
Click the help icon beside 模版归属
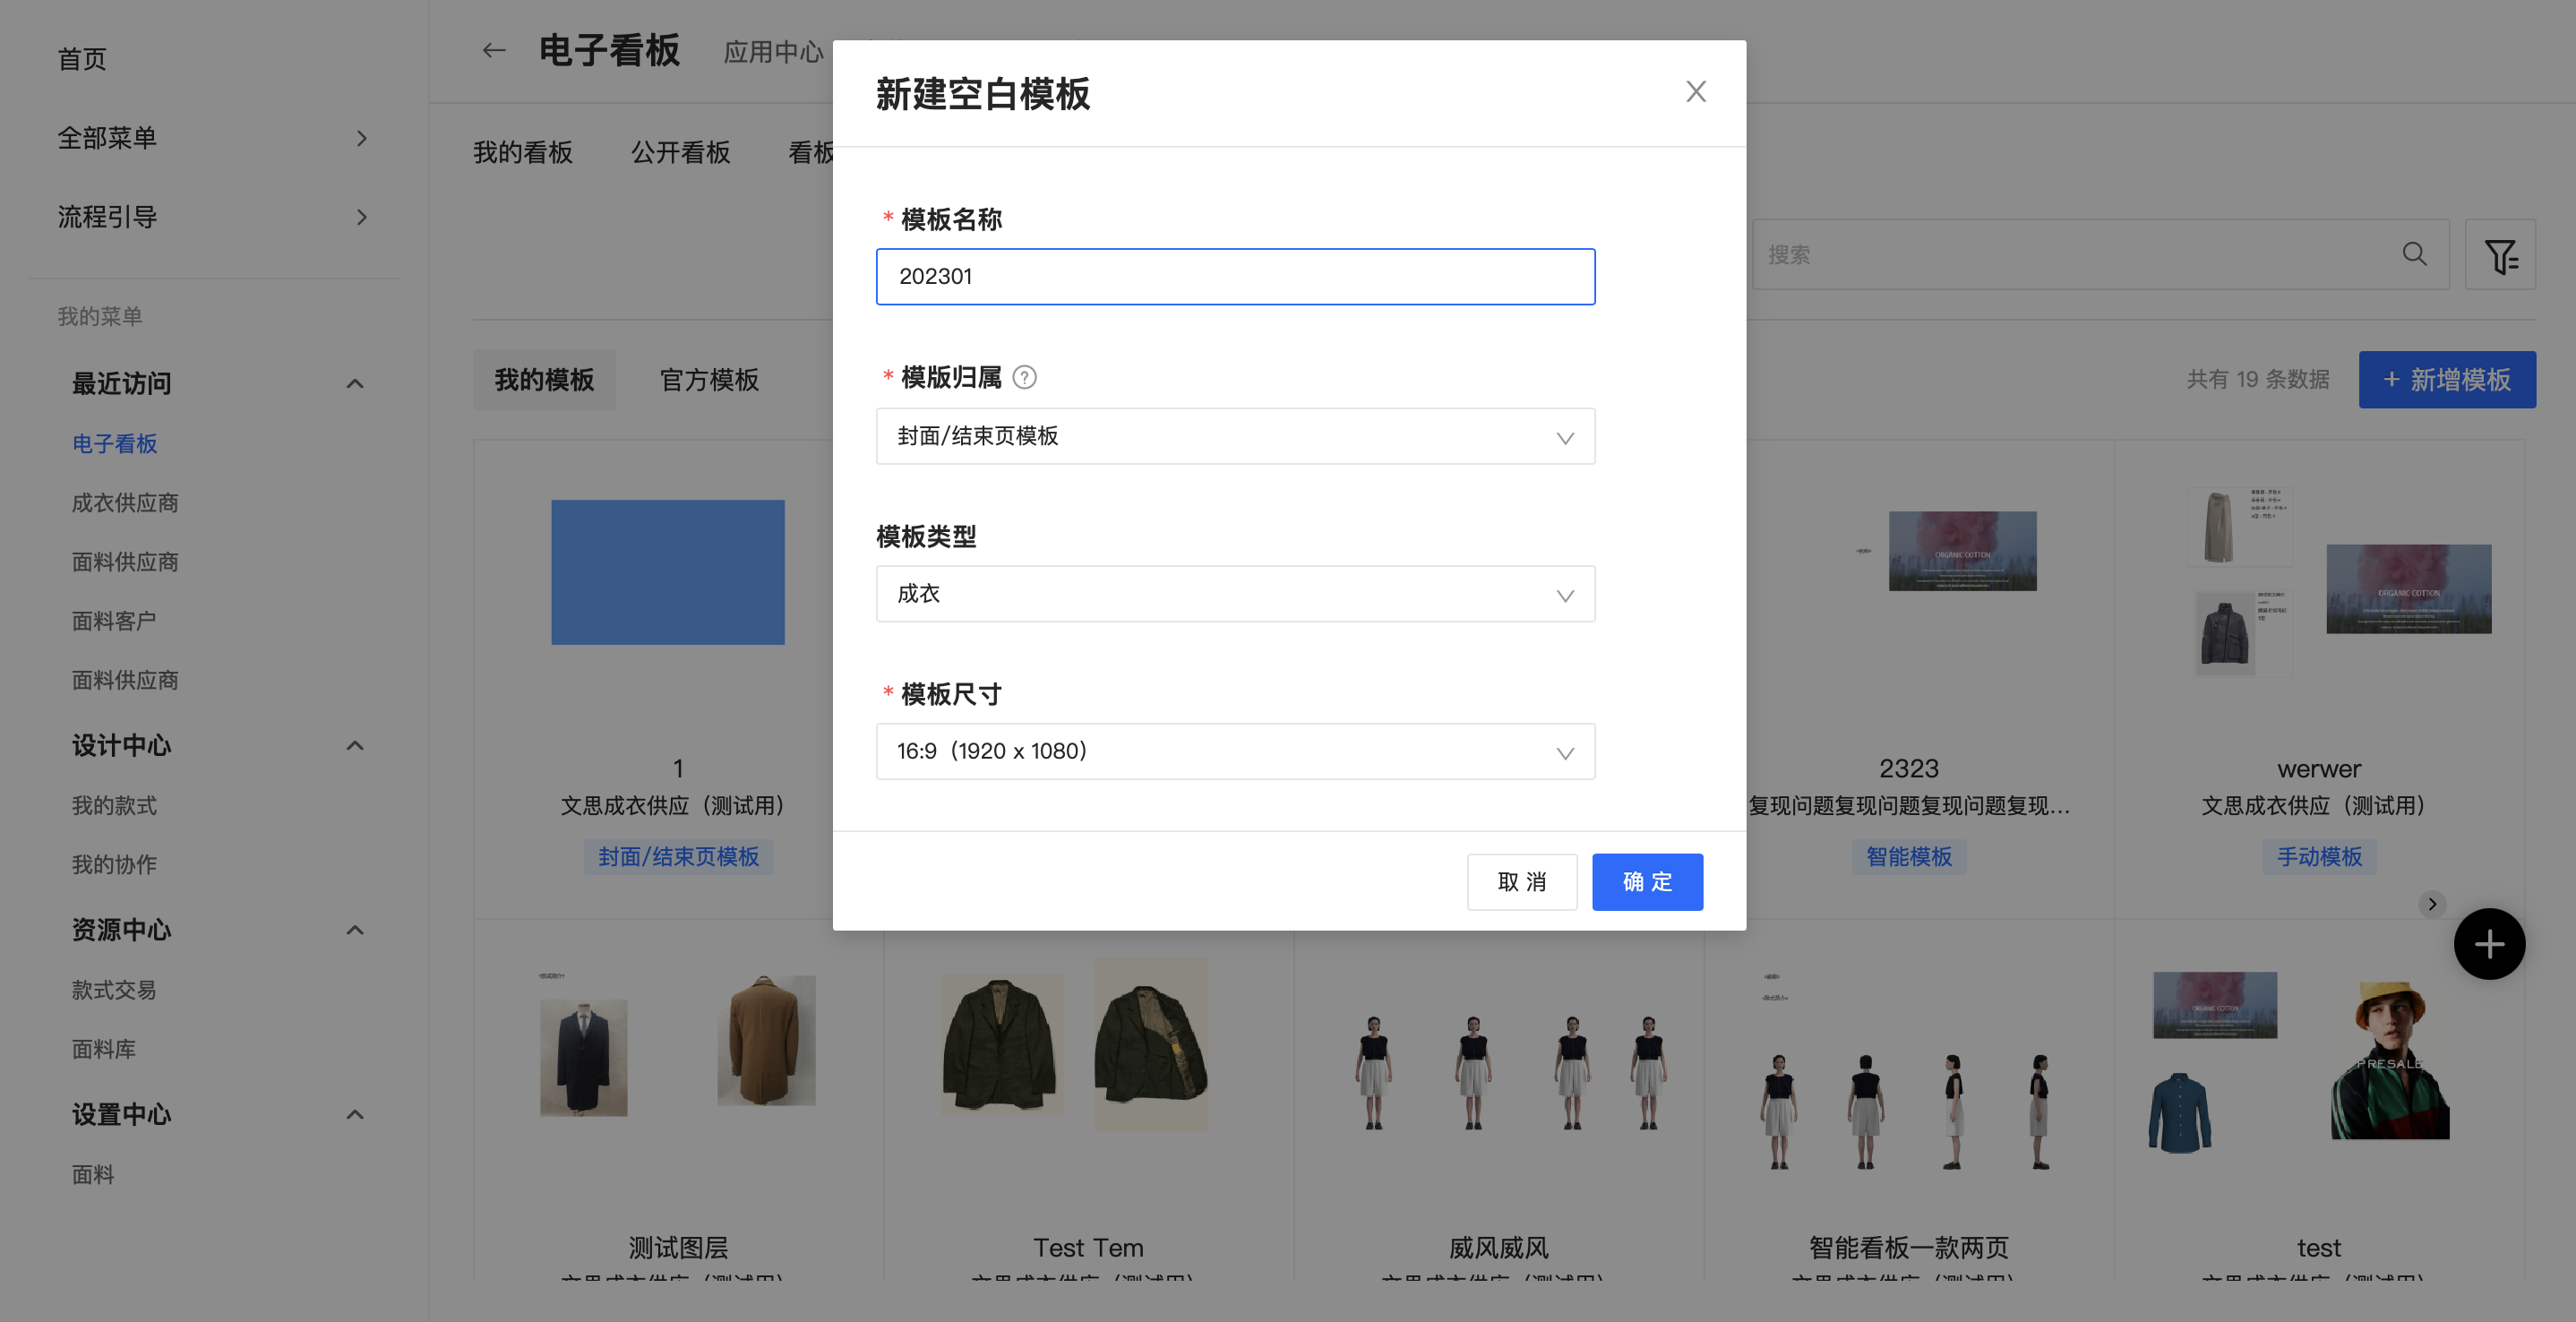(1024, 377)
